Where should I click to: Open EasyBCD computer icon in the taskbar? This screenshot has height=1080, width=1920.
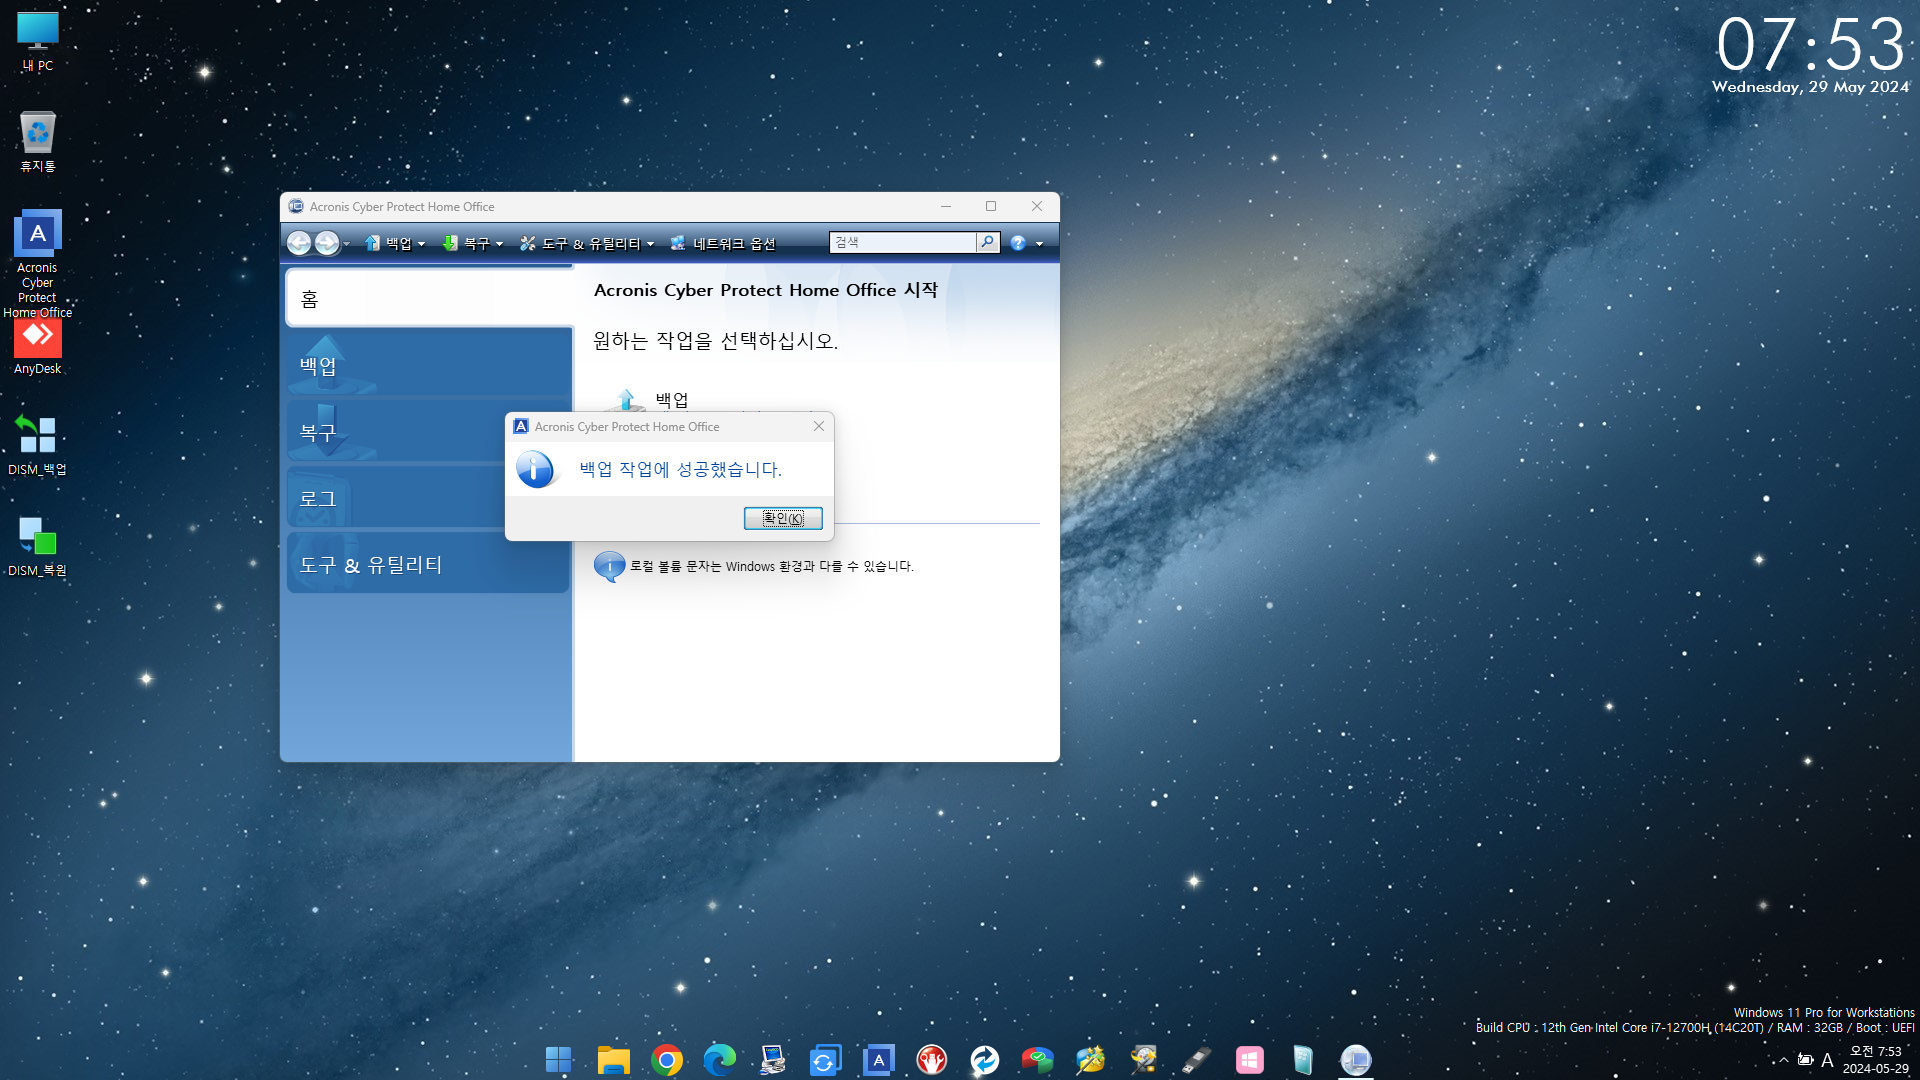point(773,1060)
